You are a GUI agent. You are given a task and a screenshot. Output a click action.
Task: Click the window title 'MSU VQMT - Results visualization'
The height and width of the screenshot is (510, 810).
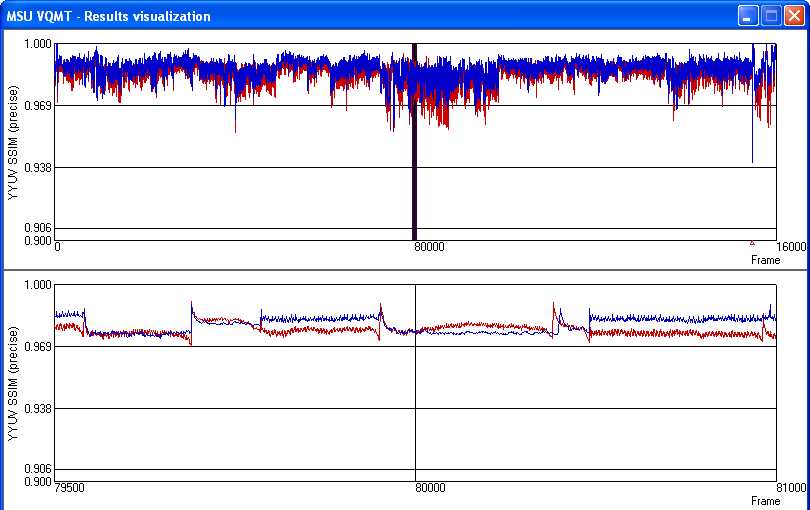click(x=108, y=17)
